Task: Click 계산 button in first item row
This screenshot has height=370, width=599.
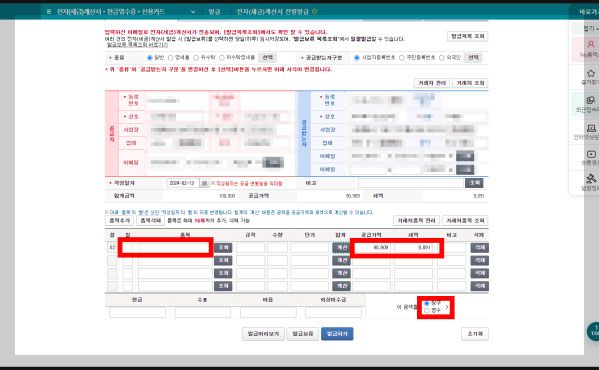Action: click(342, 248)
